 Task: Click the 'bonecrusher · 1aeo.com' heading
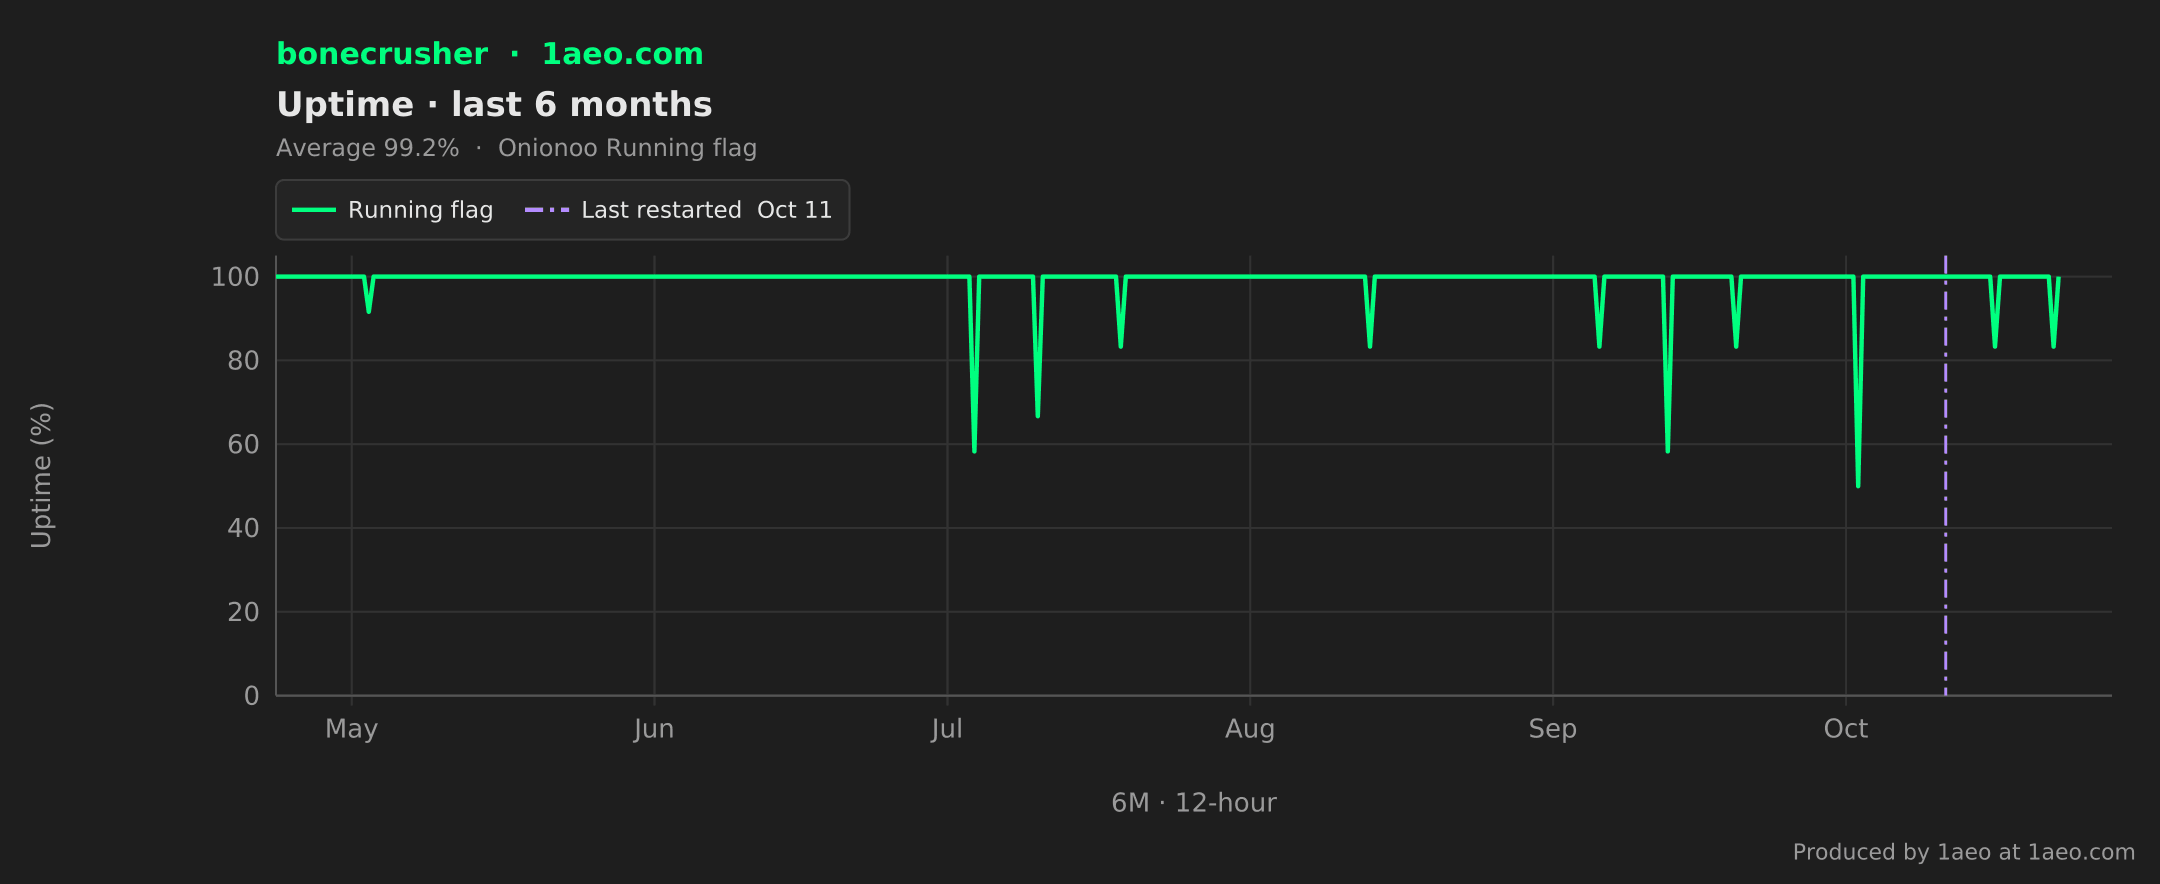tap(490, 54)
